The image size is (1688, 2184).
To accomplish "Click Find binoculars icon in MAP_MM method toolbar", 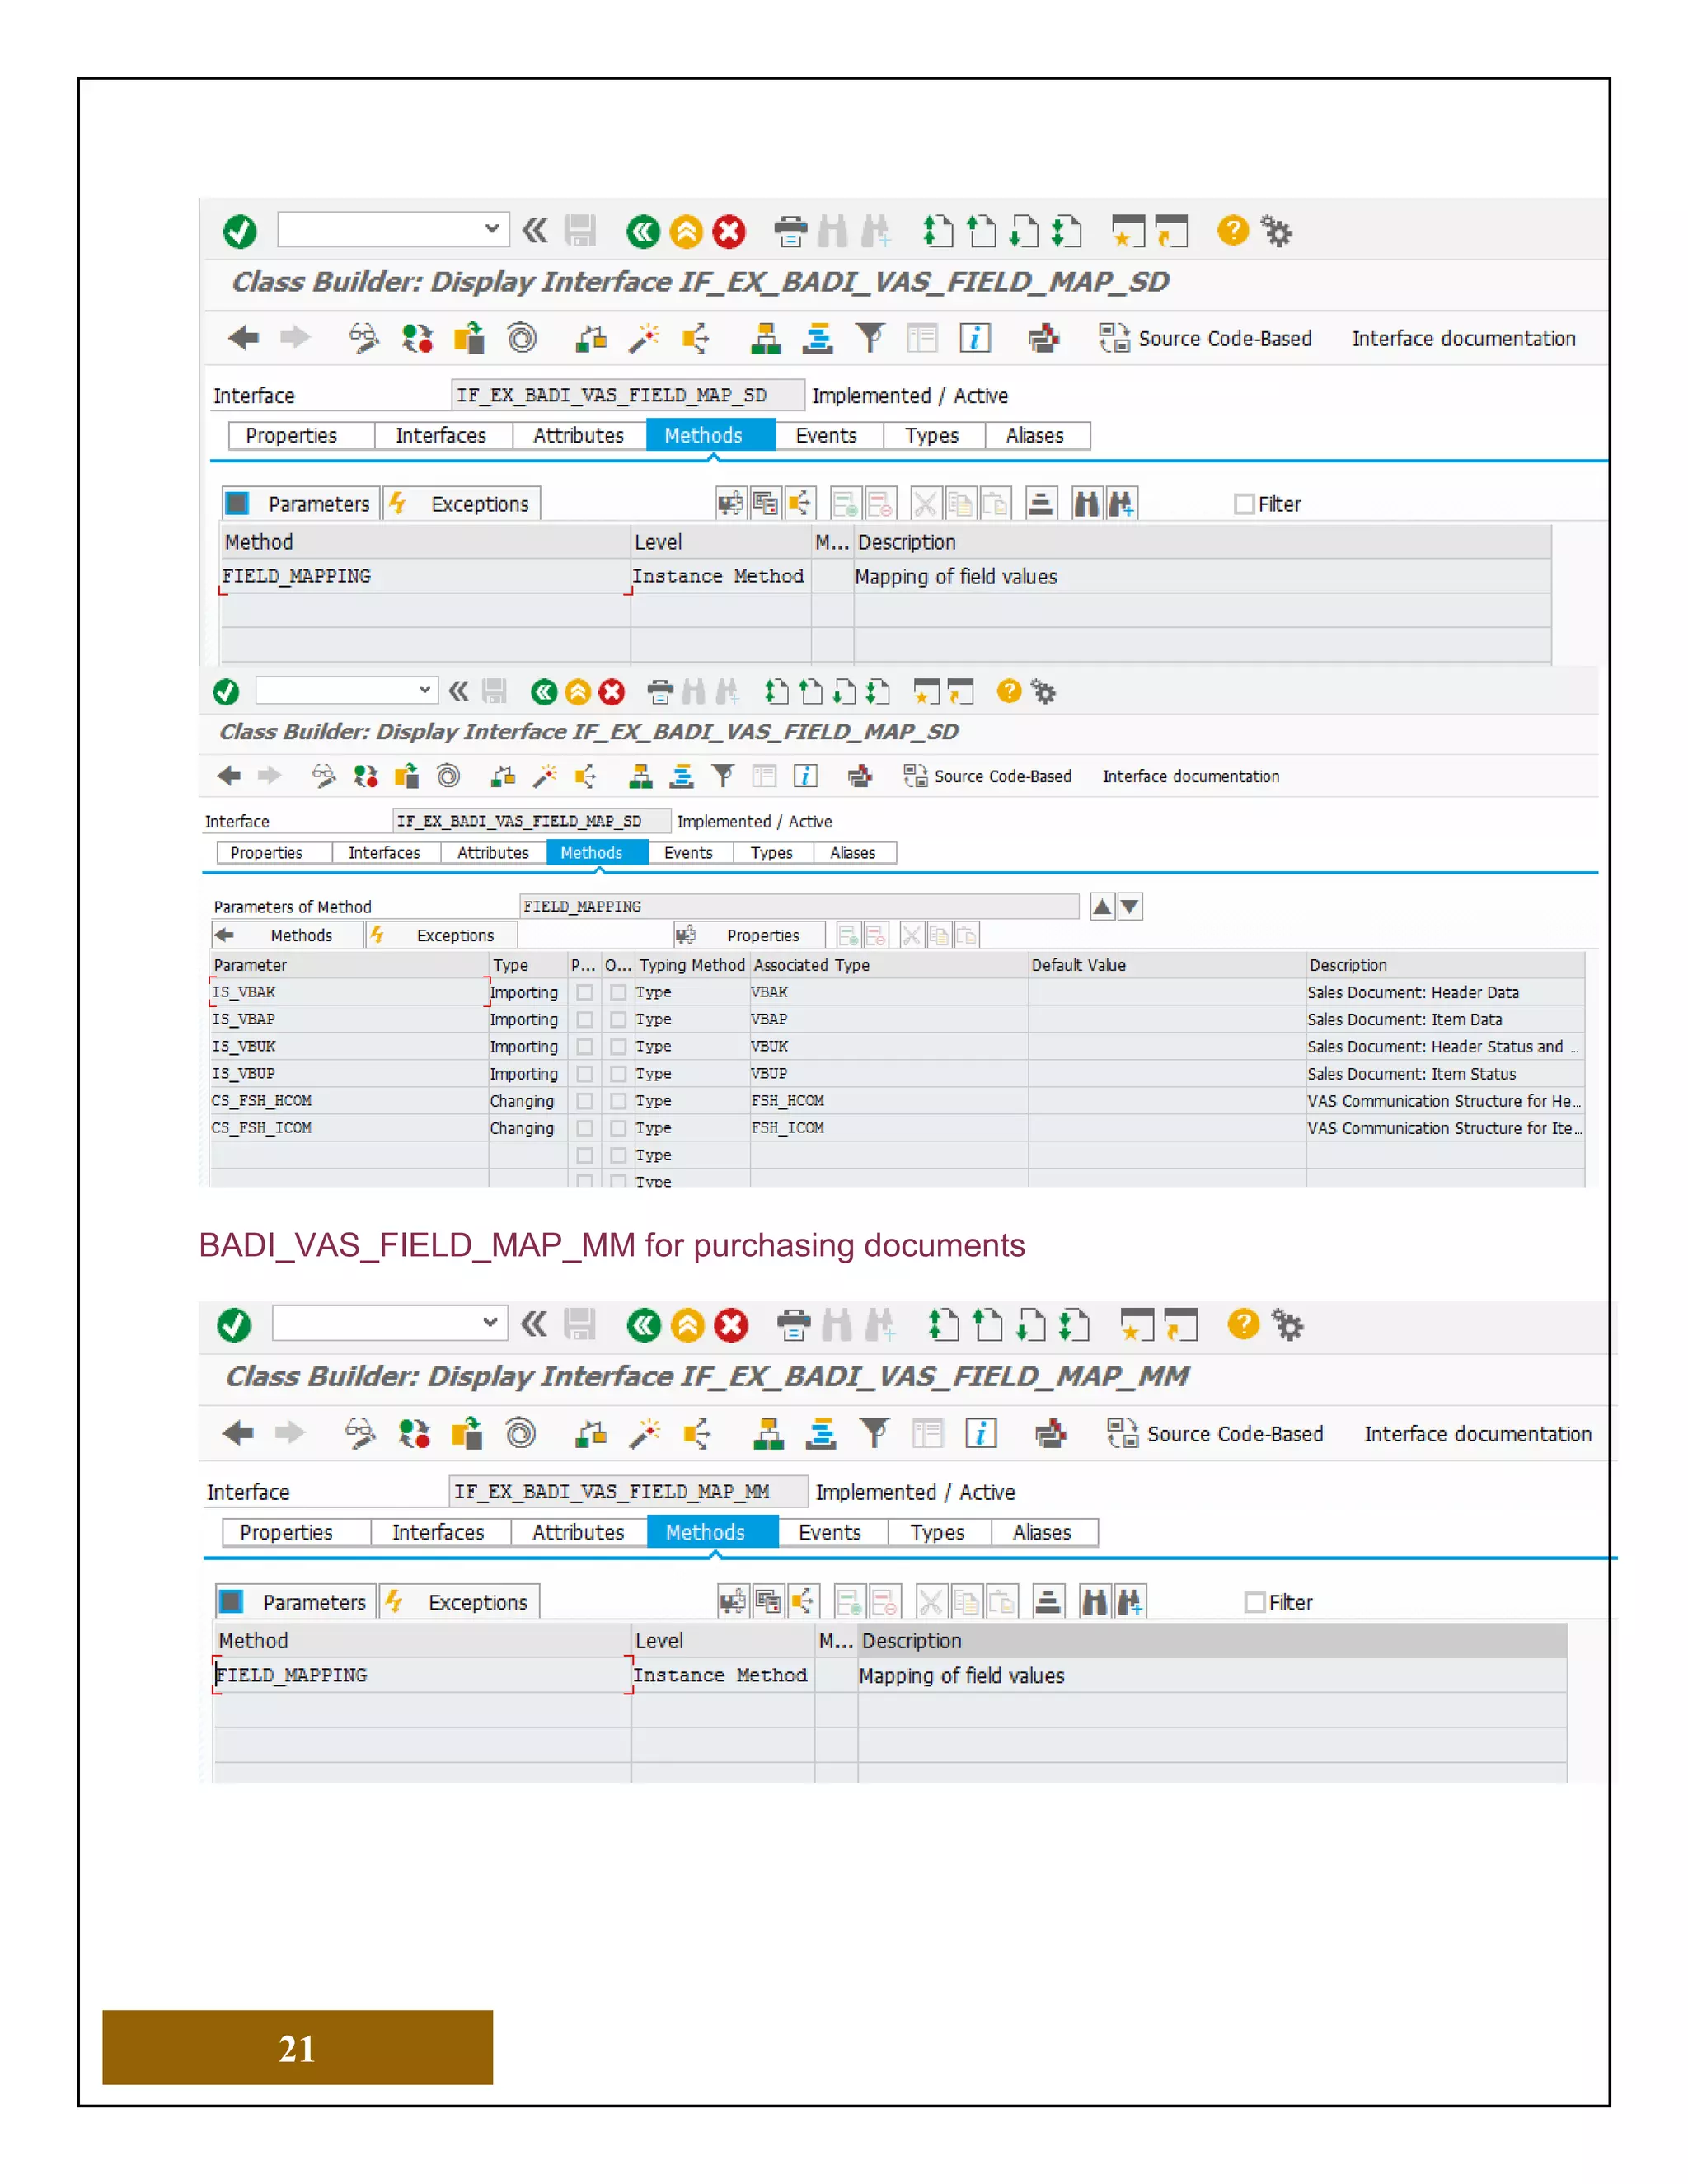I will click(1095, 1602).
